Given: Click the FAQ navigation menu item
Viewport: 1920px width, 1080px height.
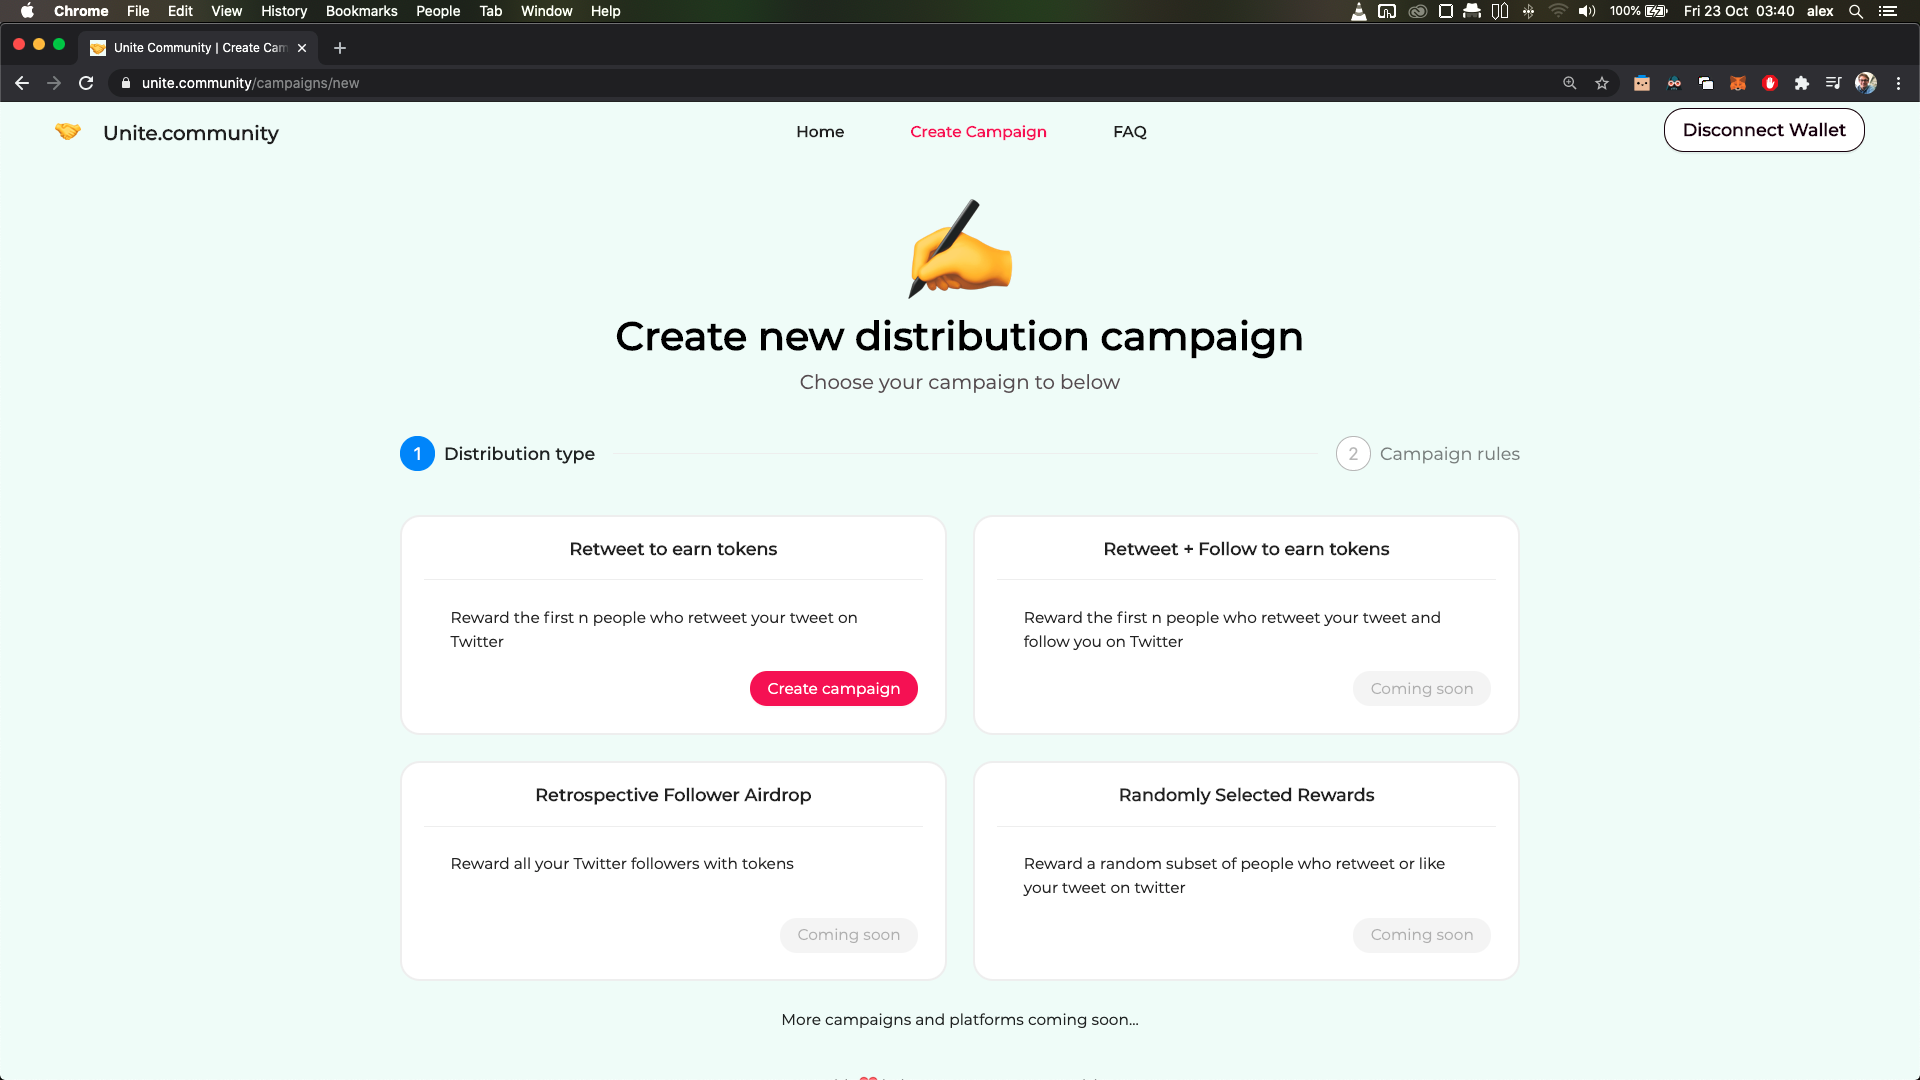Looking at the screenshot, I should pos(1130,132).
